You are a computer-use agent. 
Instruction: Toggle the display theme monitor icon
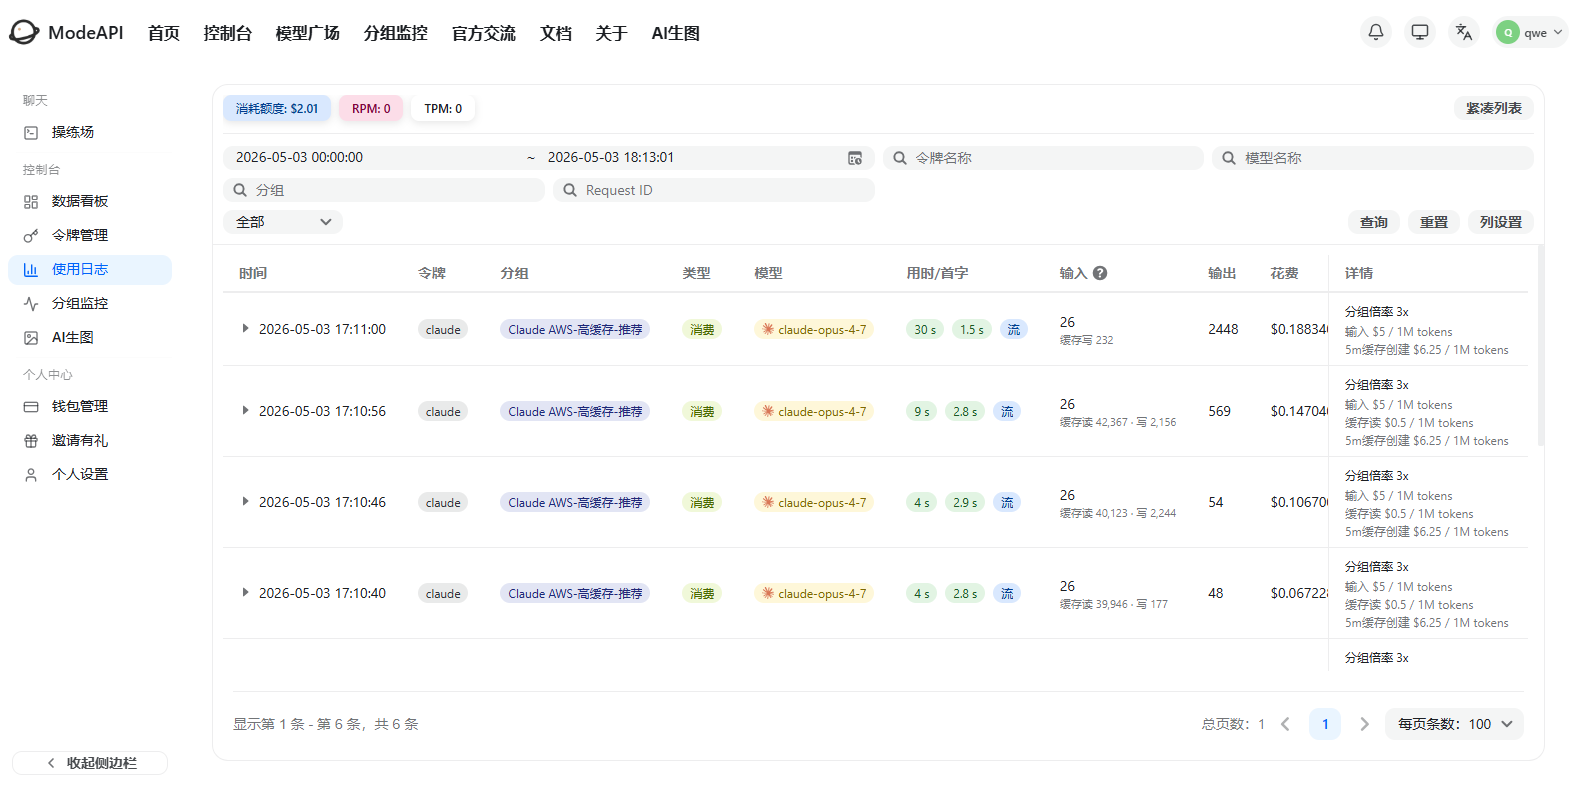click(x=1420, y=32)
